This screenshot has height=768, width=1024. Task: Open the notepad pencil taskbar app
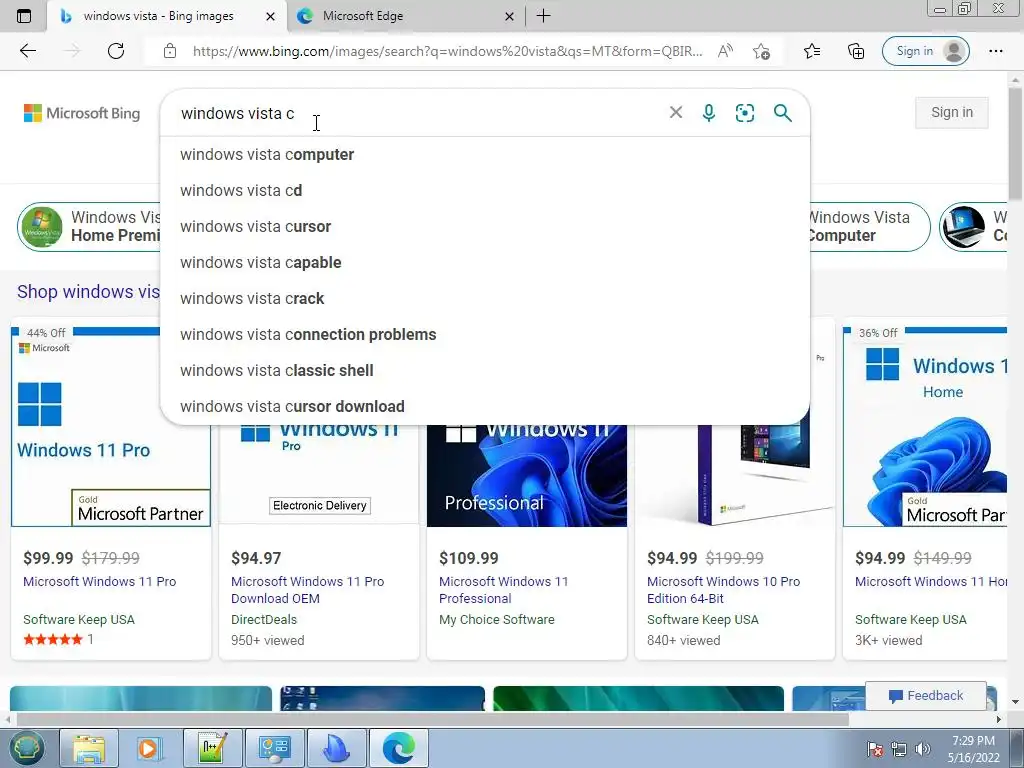213,748
